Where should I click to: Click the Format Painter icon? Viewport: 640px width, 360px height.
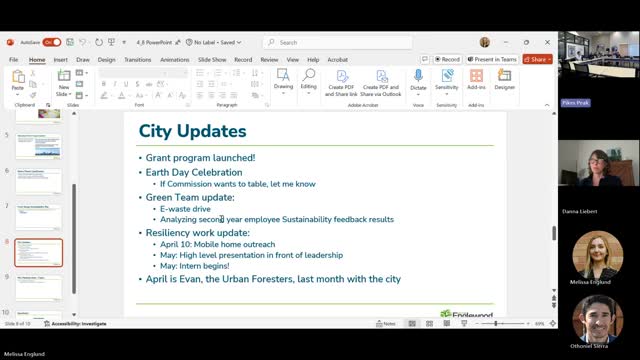coord(33,95)
